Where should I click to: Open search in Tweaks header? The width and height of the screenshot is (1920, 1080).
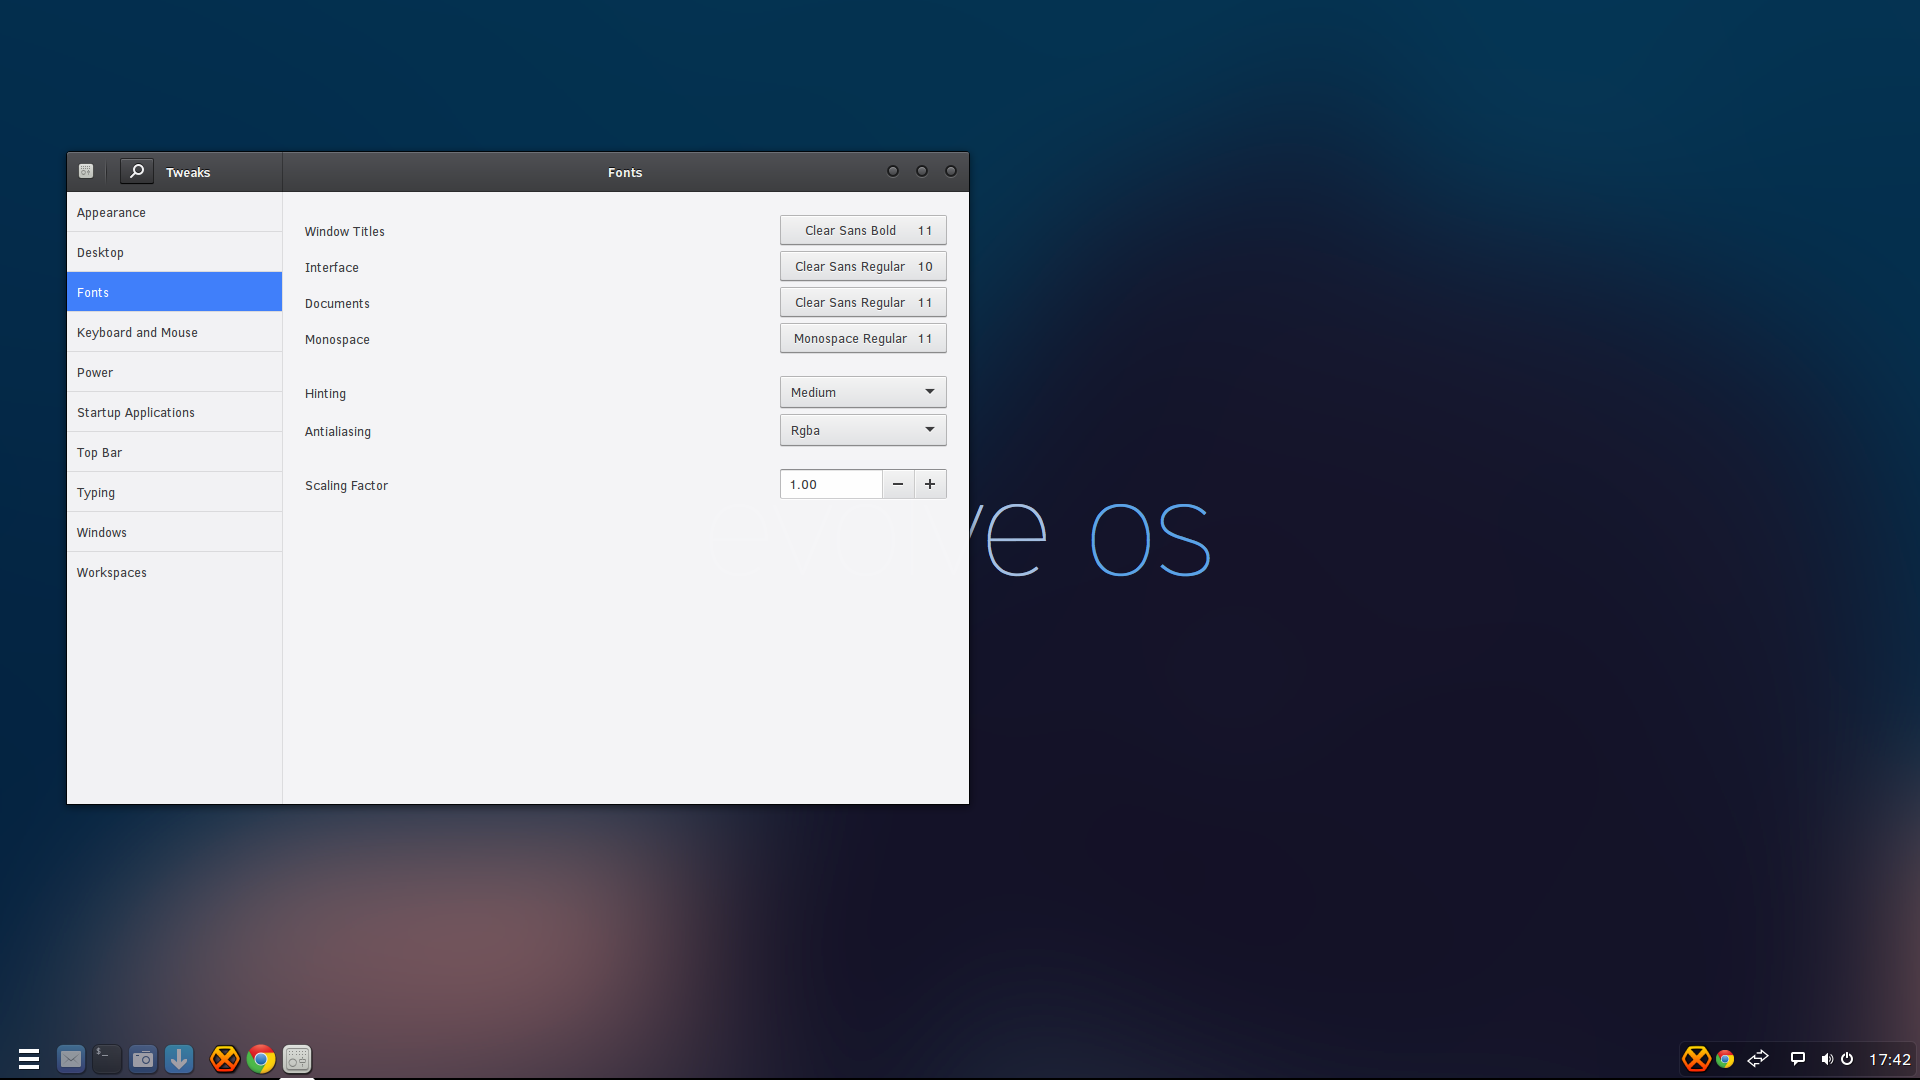click(x=137, y=171)
